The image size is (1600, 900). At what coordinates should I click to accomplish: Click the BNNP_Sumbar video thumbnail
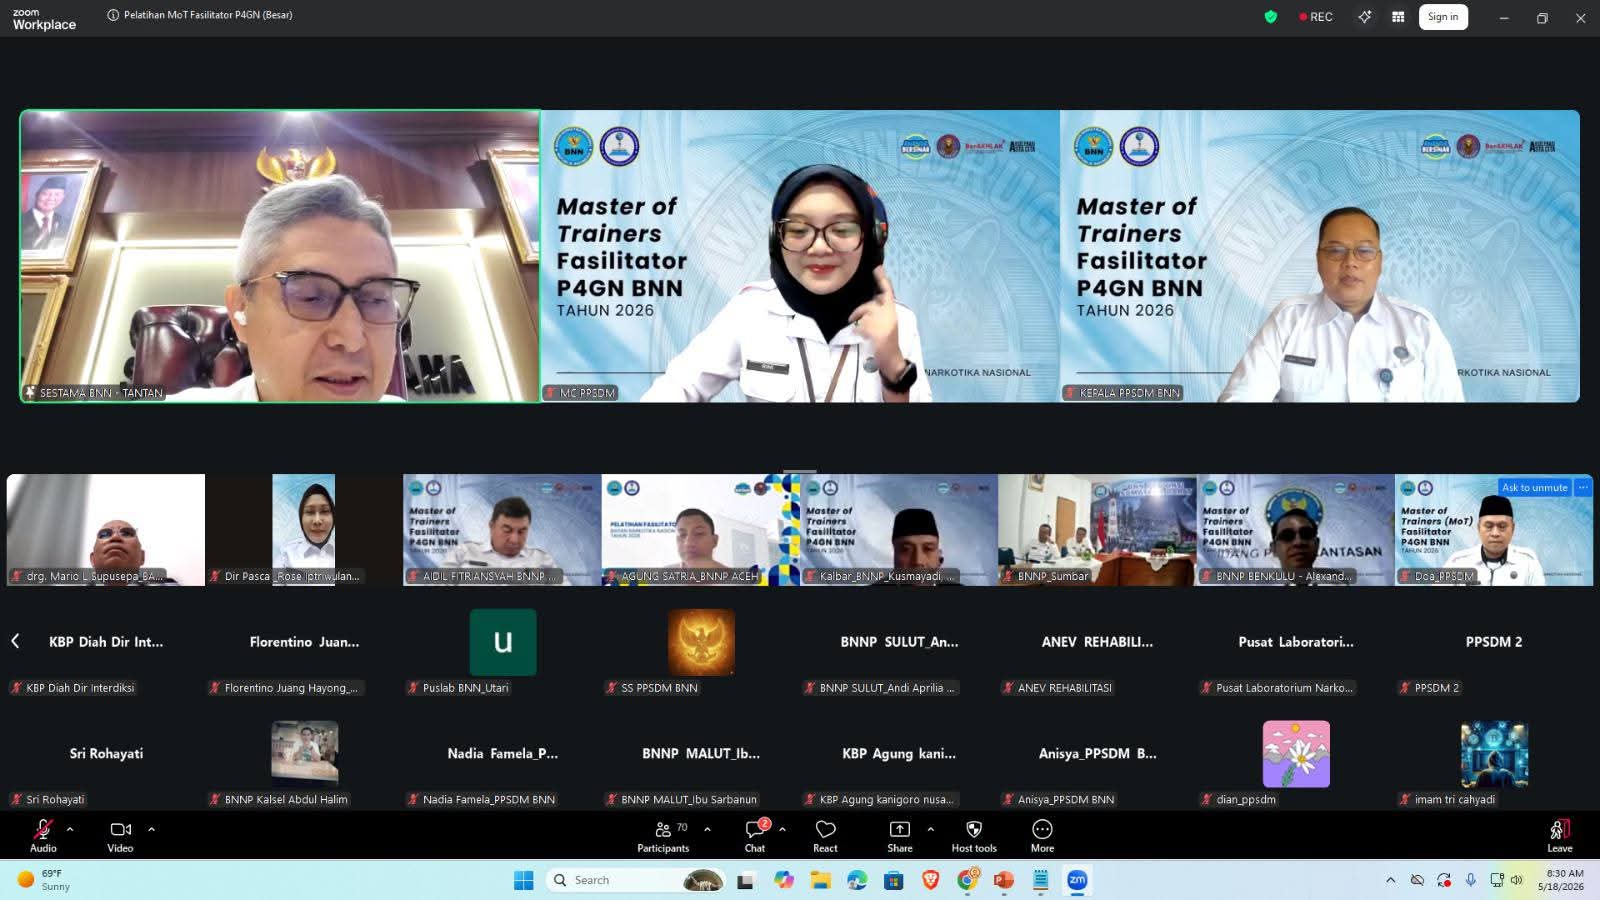1097,530
